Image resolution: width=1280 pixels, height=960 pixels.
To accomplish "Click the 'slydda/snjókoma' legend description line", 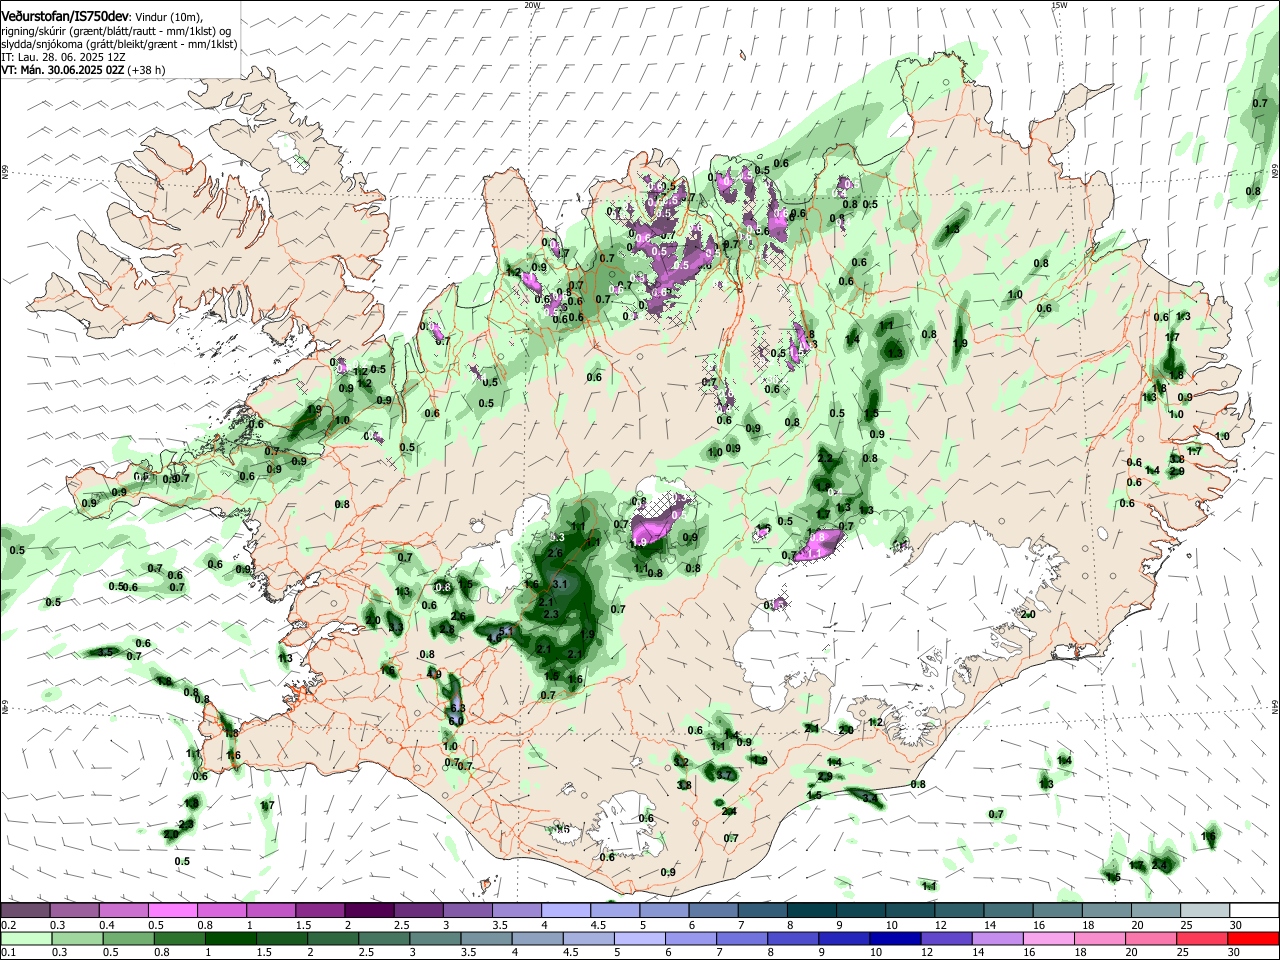I will pyautogui.click(x=119, y=44).
